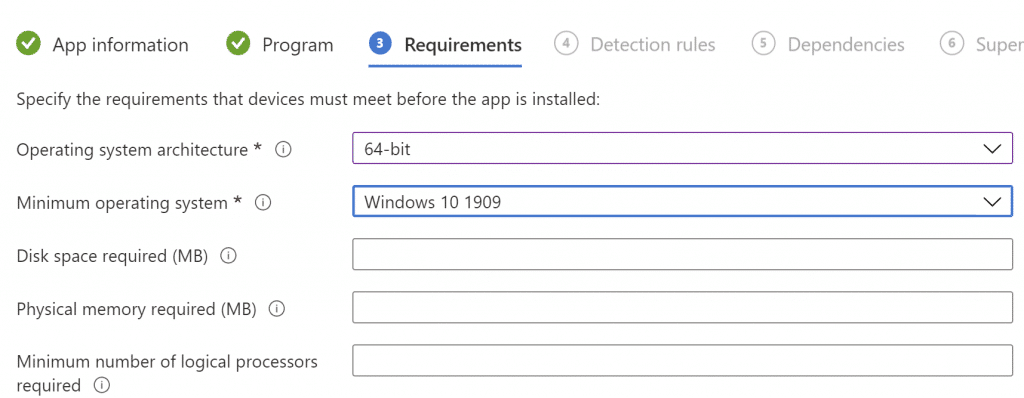Click the Physical memory required info icon
The image size is (1024, 398).
tap(277, 309)
